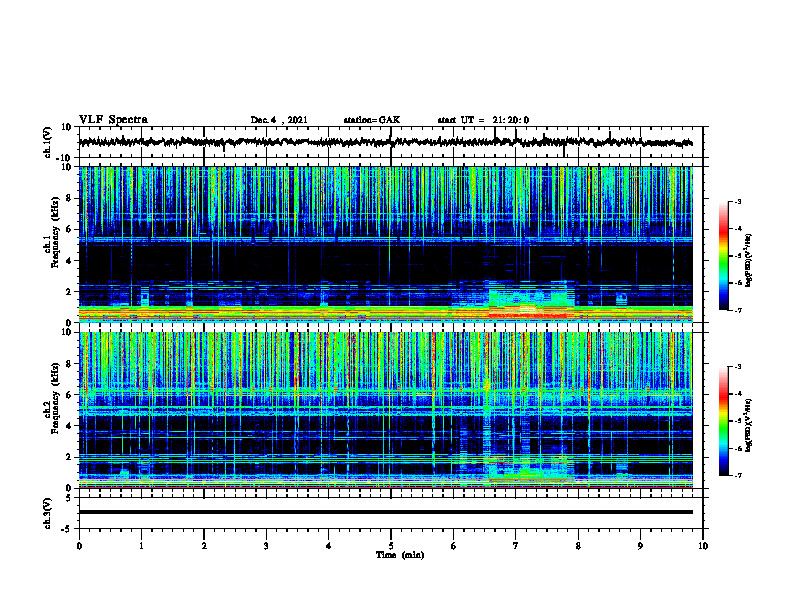Select the "2" kHz tick on ch.1 spectrogram
Image resolution: width=792 pixels, height=612 pixels.
[69, 292]
